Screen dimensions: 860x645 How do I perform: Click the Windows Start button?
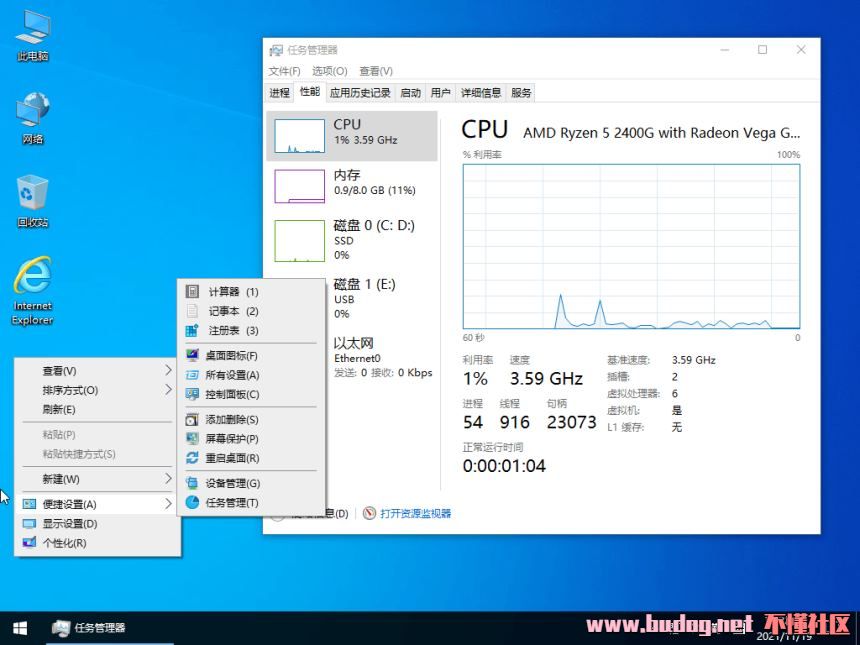(19, 628)
